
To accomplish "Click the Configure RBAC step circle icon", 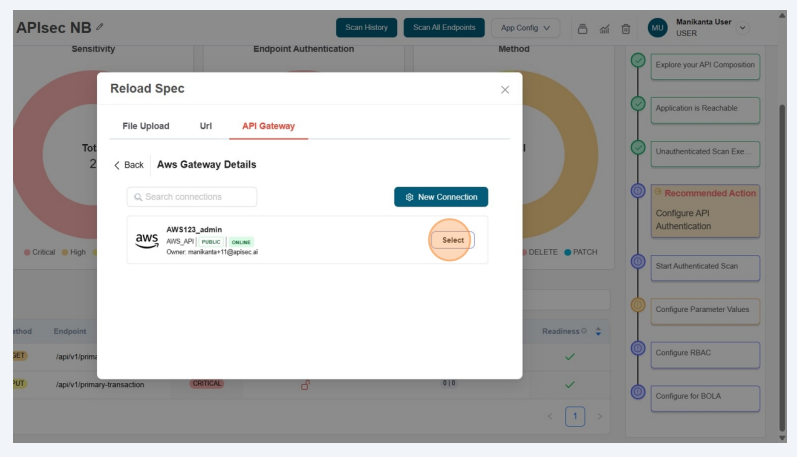I will coord(638,349).
